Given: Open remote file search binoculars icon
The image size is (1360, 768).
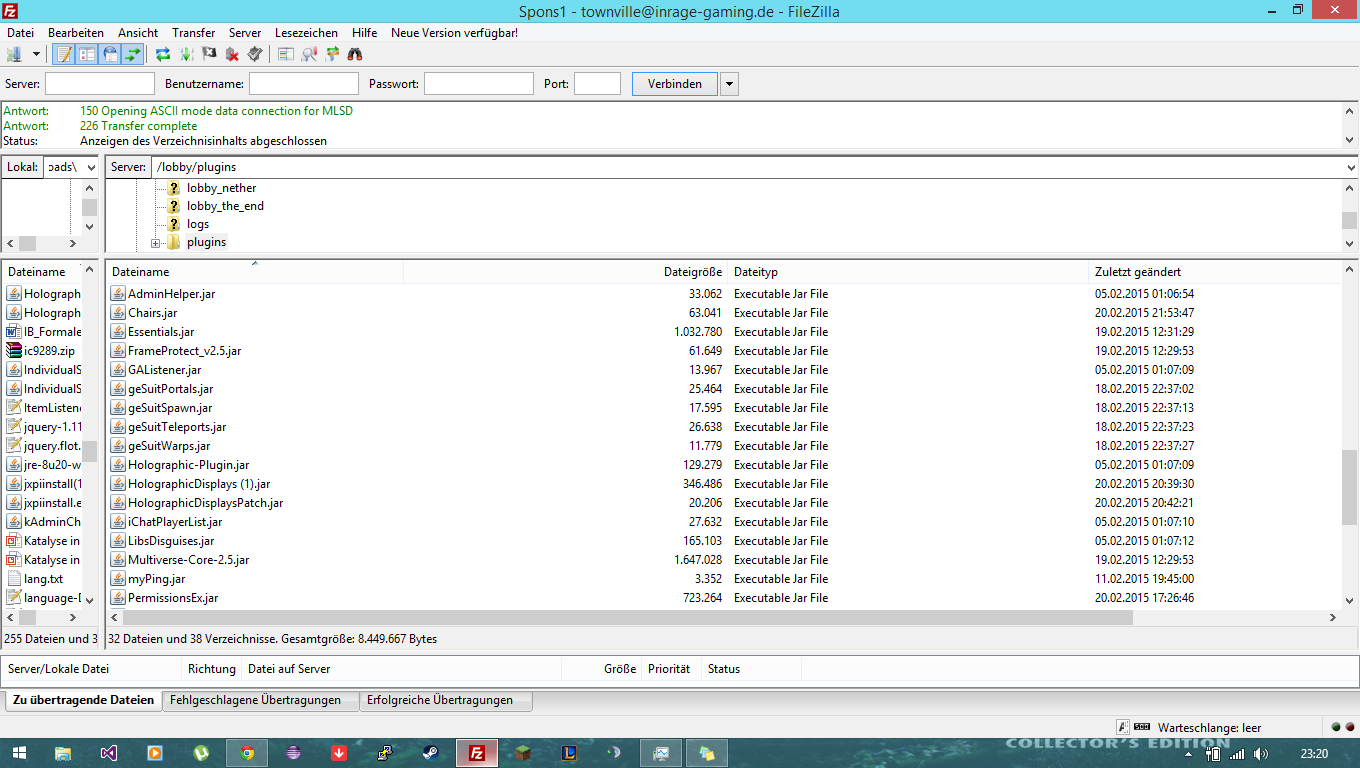Looking at the screenshot, I should point(355,54).
